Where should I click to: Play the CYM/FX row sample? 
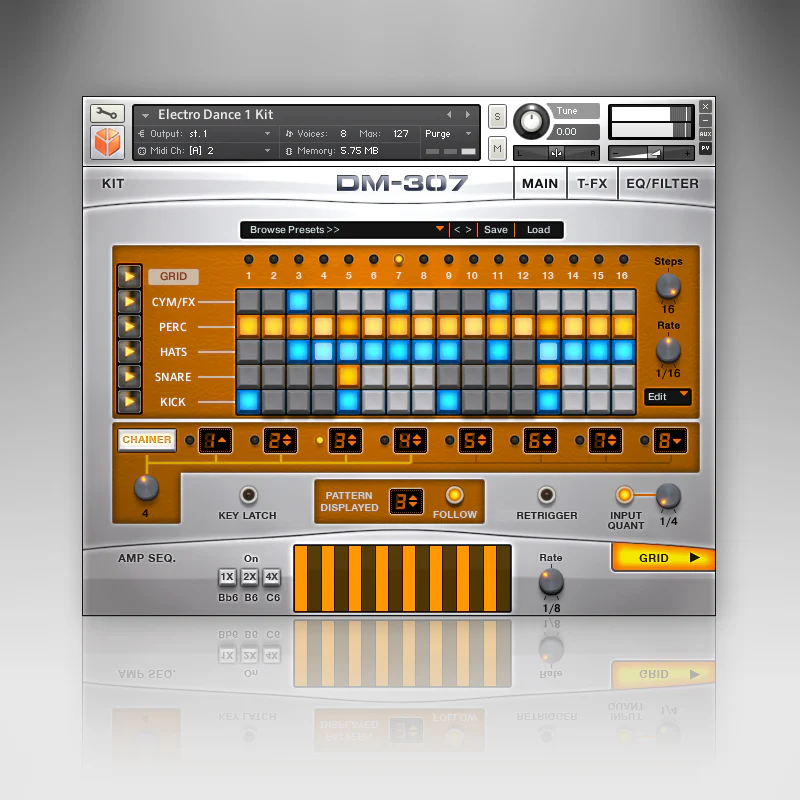(129, 302)
